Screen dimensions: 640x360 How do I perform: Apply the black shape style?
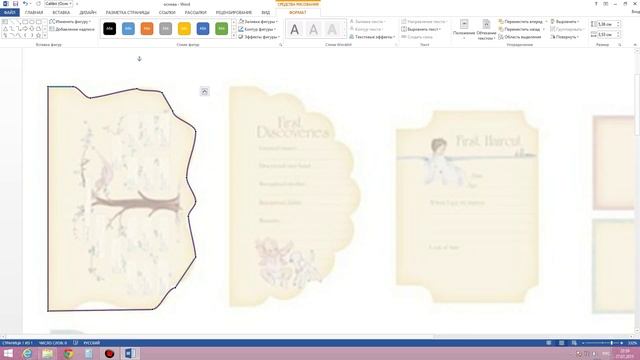pos(109,29)
